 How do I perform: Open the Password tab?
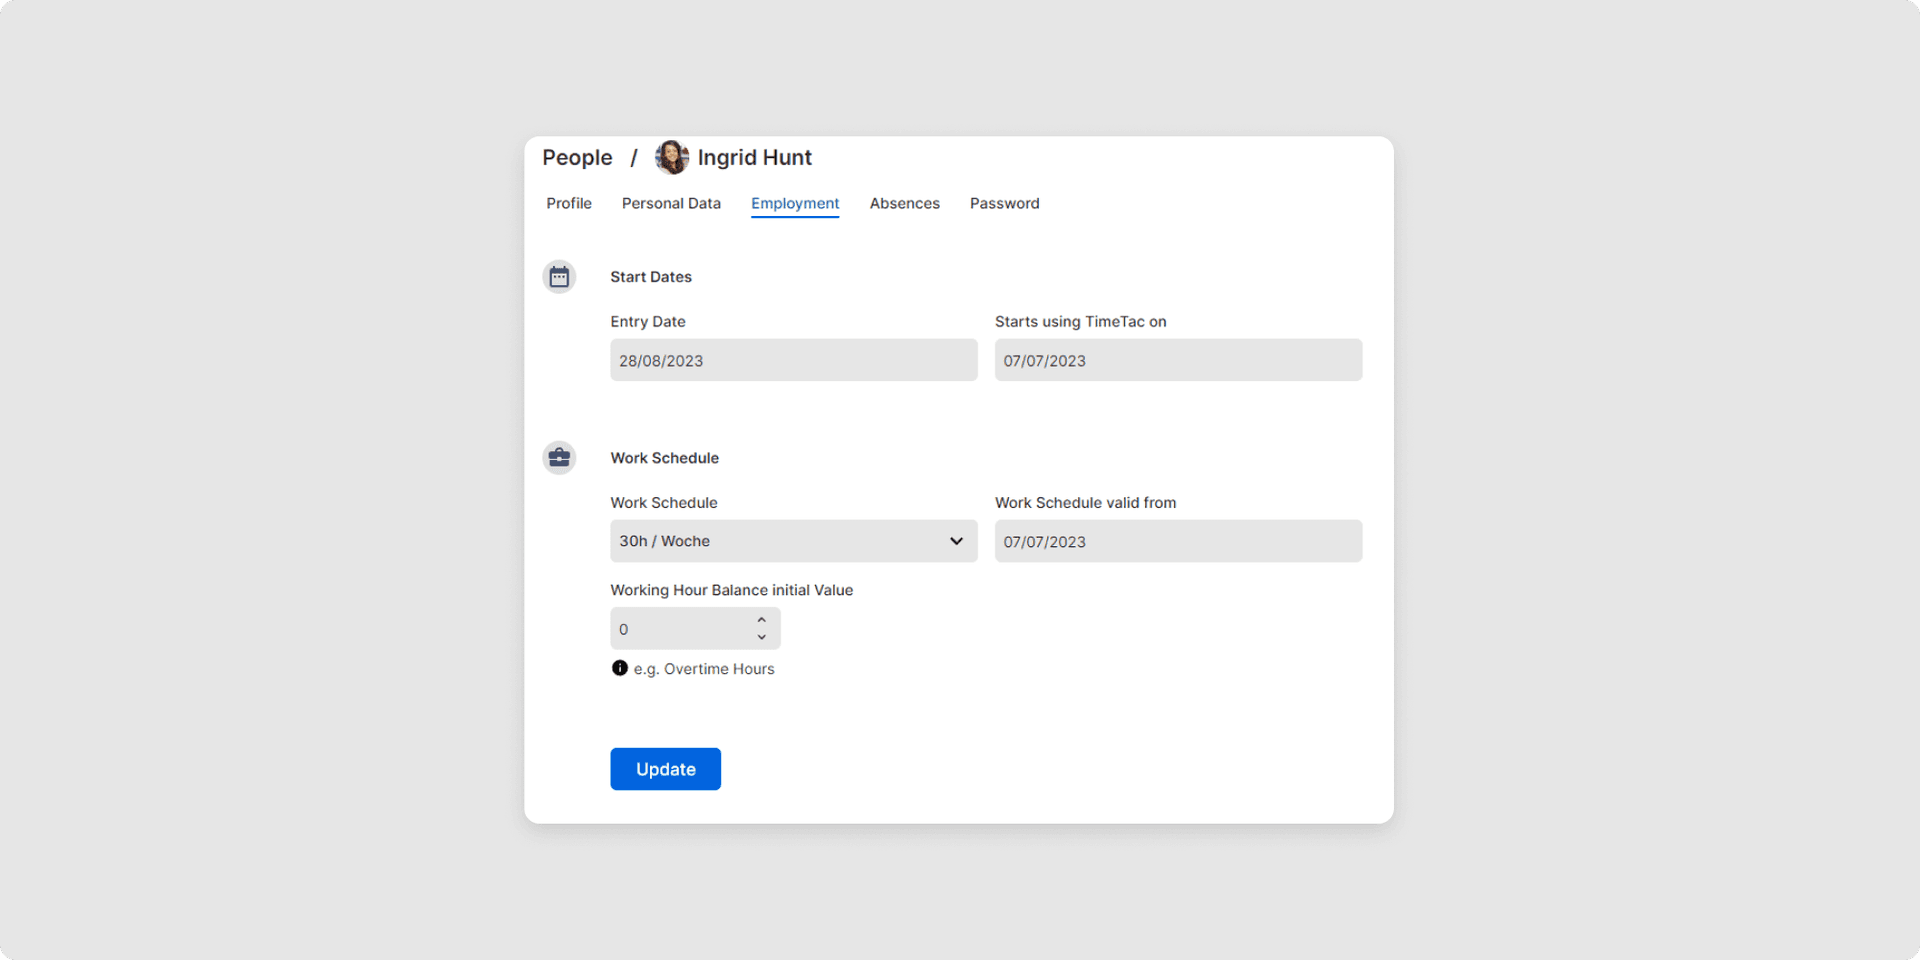point(1004,203)
